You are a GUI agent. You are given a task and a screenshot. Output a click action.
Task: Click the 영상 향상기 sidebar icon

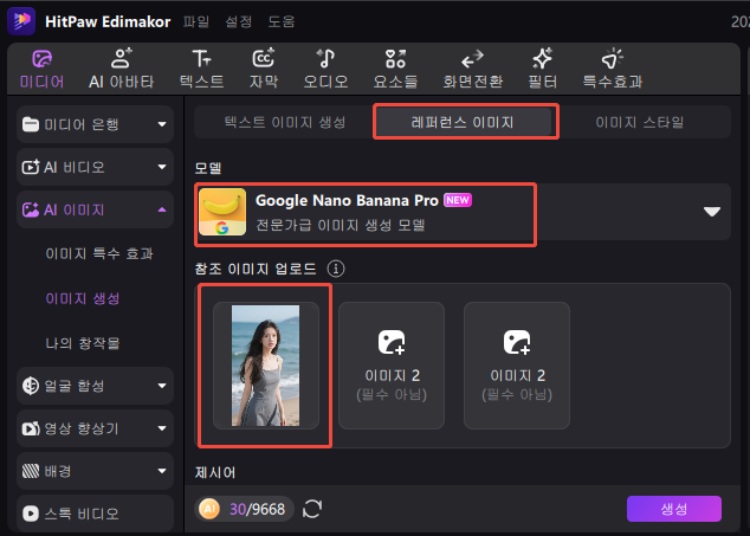coord(31,428)
